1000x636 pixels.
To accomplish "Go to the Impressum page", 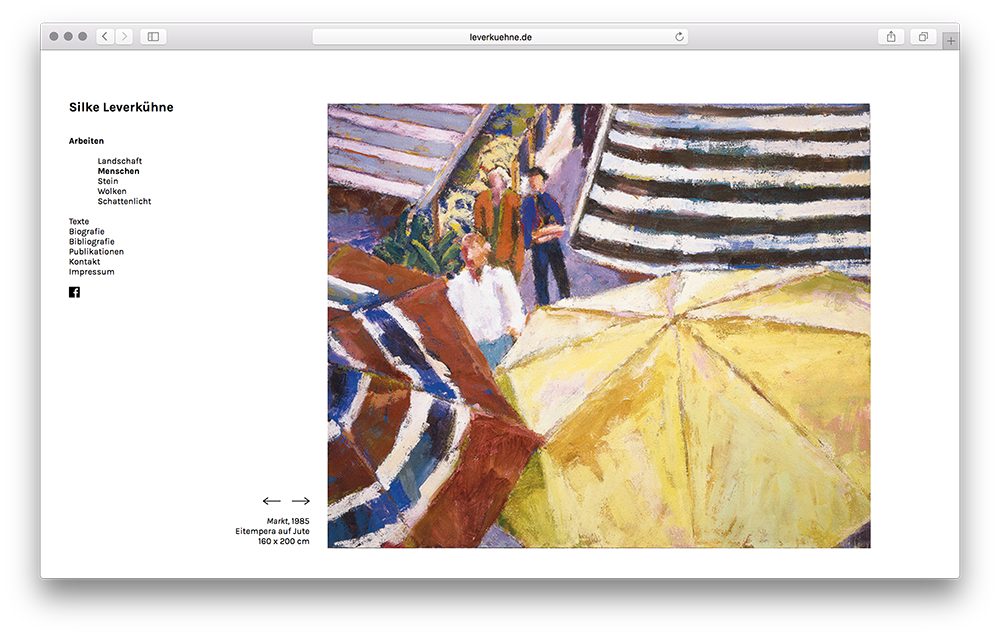I will click(92, 272).
